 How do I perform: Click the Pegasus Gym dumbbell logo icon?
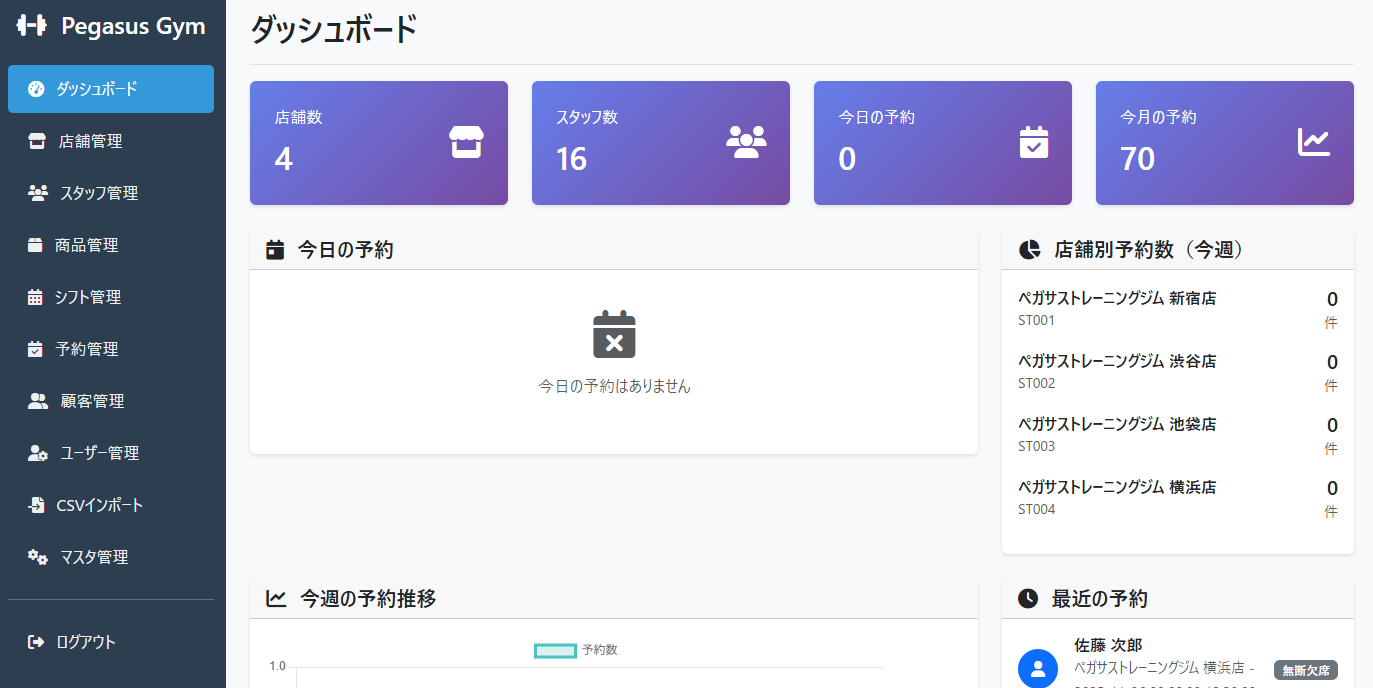coord(32,26)
